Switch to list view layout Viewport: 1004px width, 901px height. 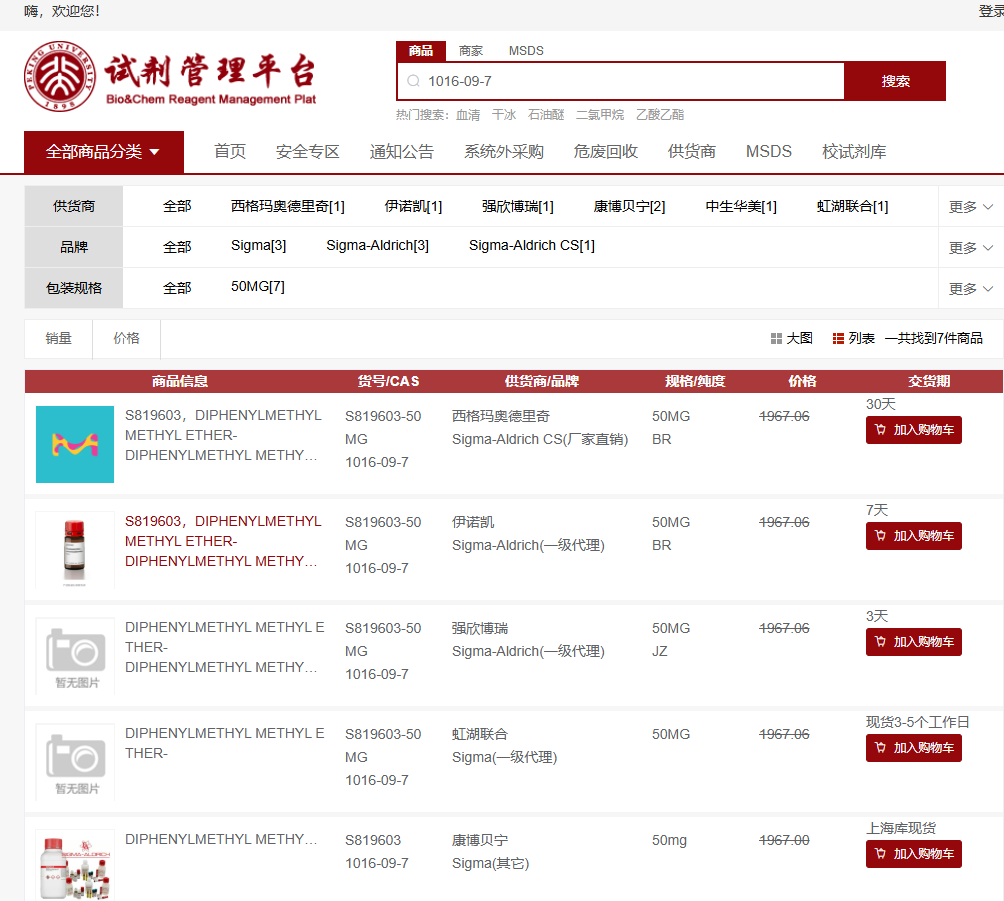854,338
